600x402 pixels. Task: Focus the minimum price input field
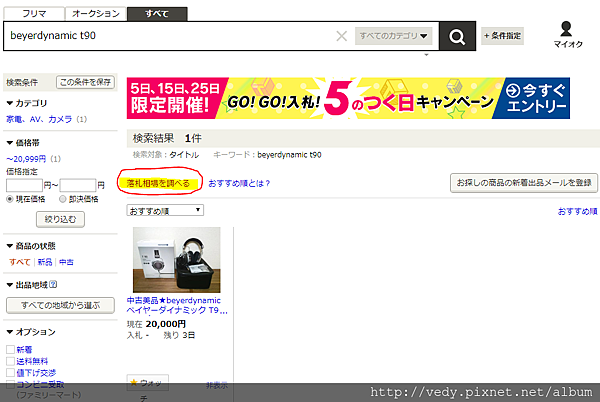[x=24, y=185]
